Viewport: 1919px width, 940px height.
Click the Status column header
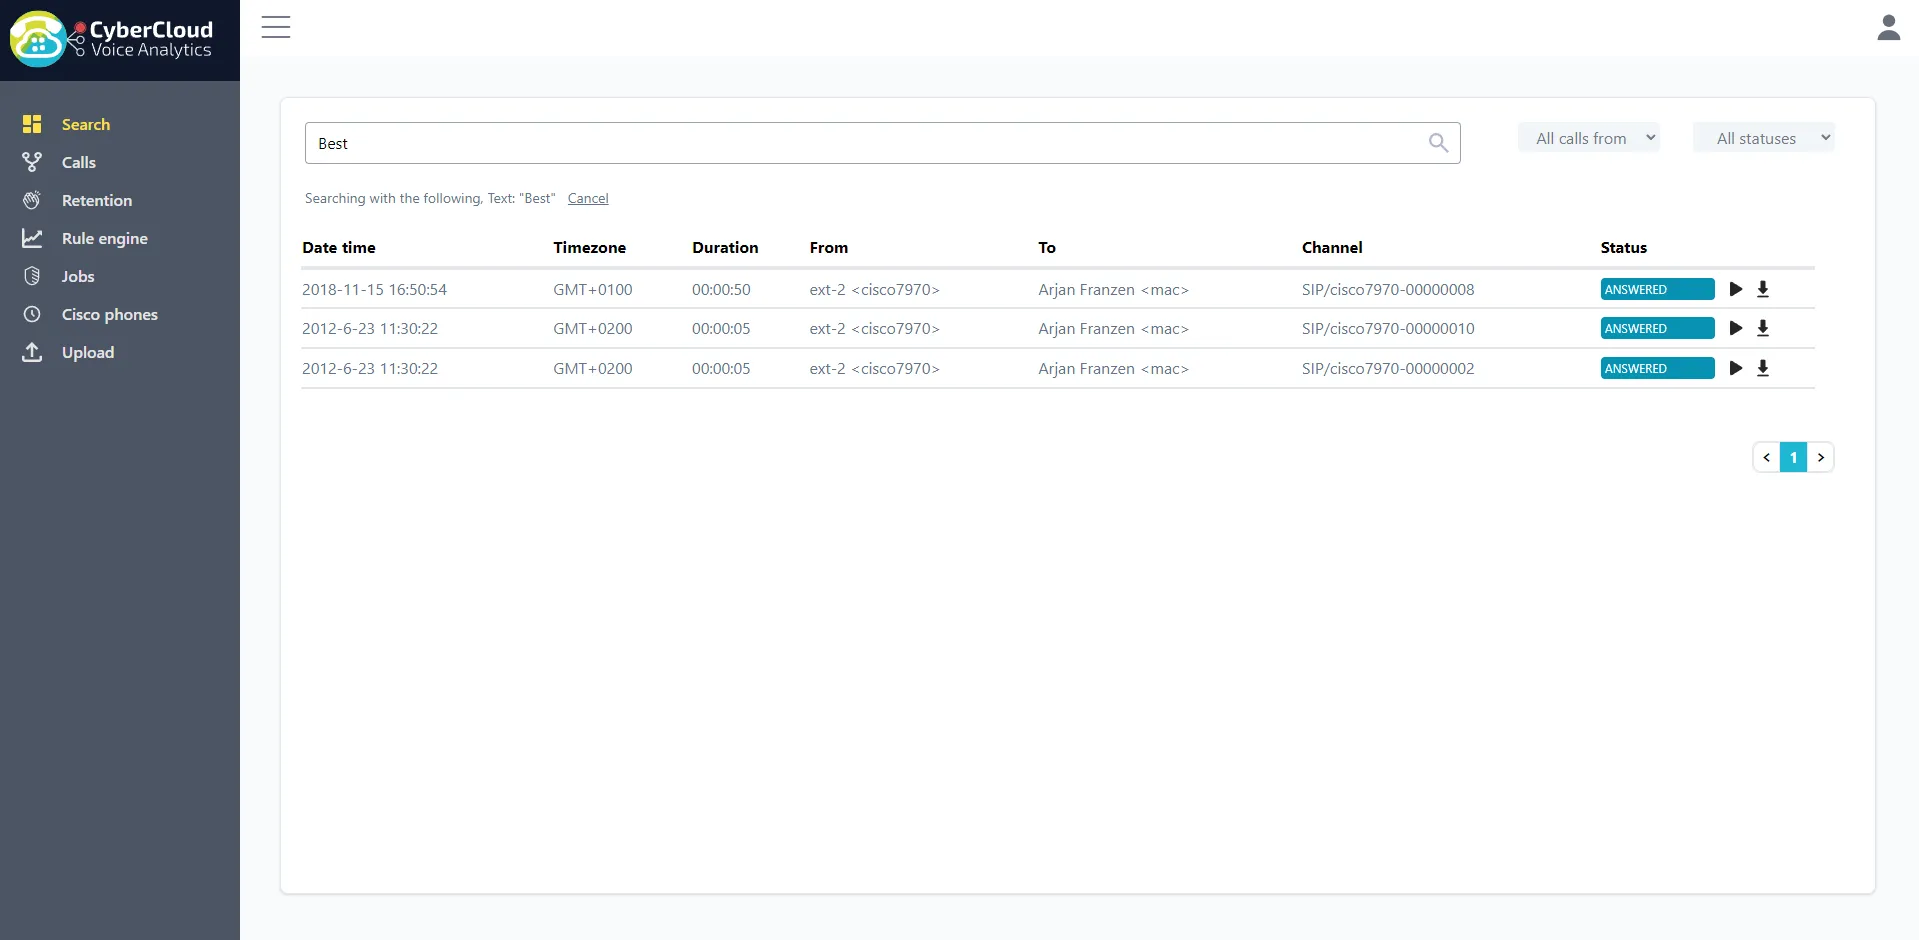coord(1623,247)
